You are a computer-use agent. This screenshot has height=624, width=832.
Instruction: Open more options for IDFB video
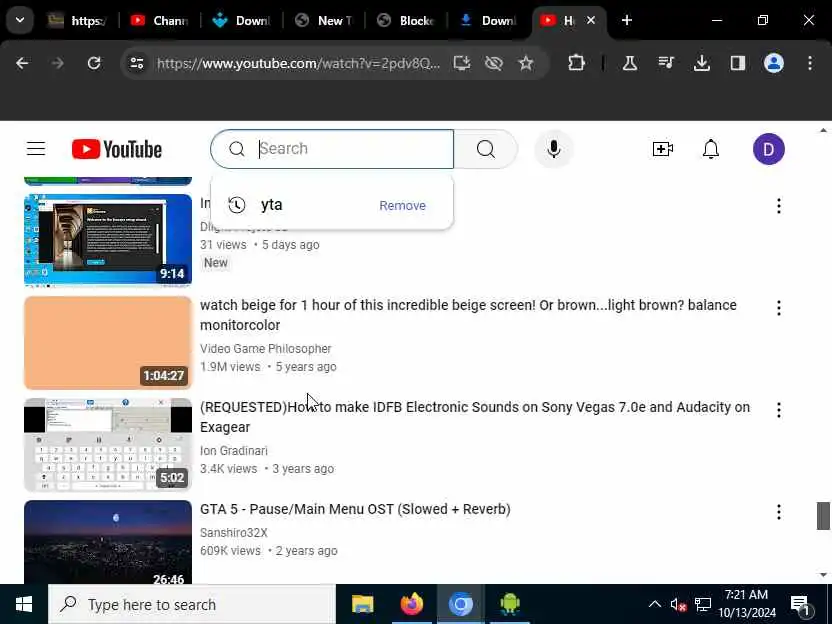pyautogui.click(x=778, y=410)
